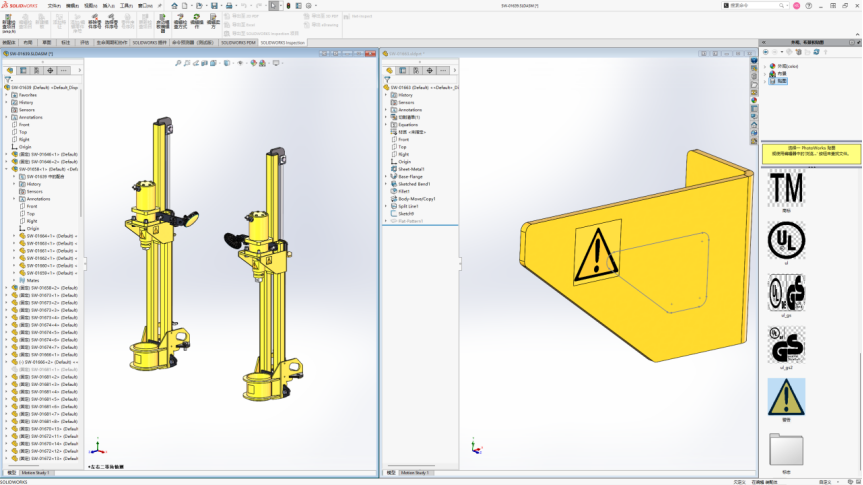This screenshot has height=485, width=863.
Task: Select Base-Flange feature in part tree
Action: [411, 176]
